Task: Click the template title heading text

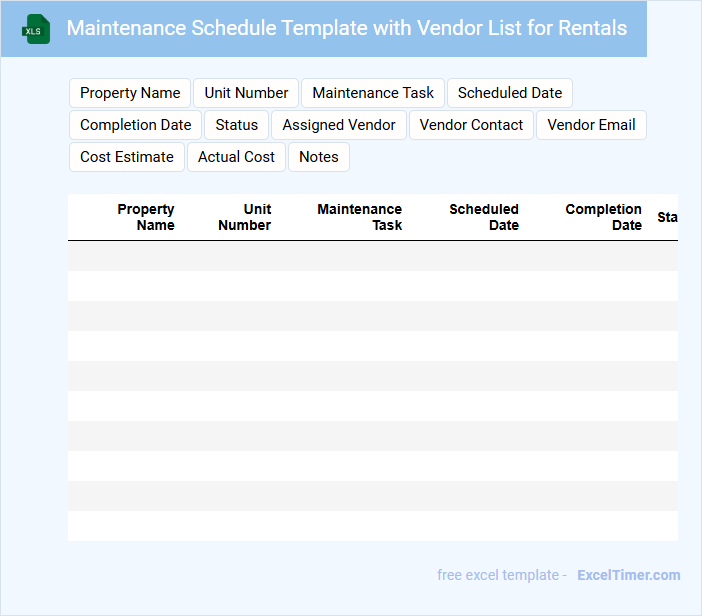Action: tap(347, 28)
